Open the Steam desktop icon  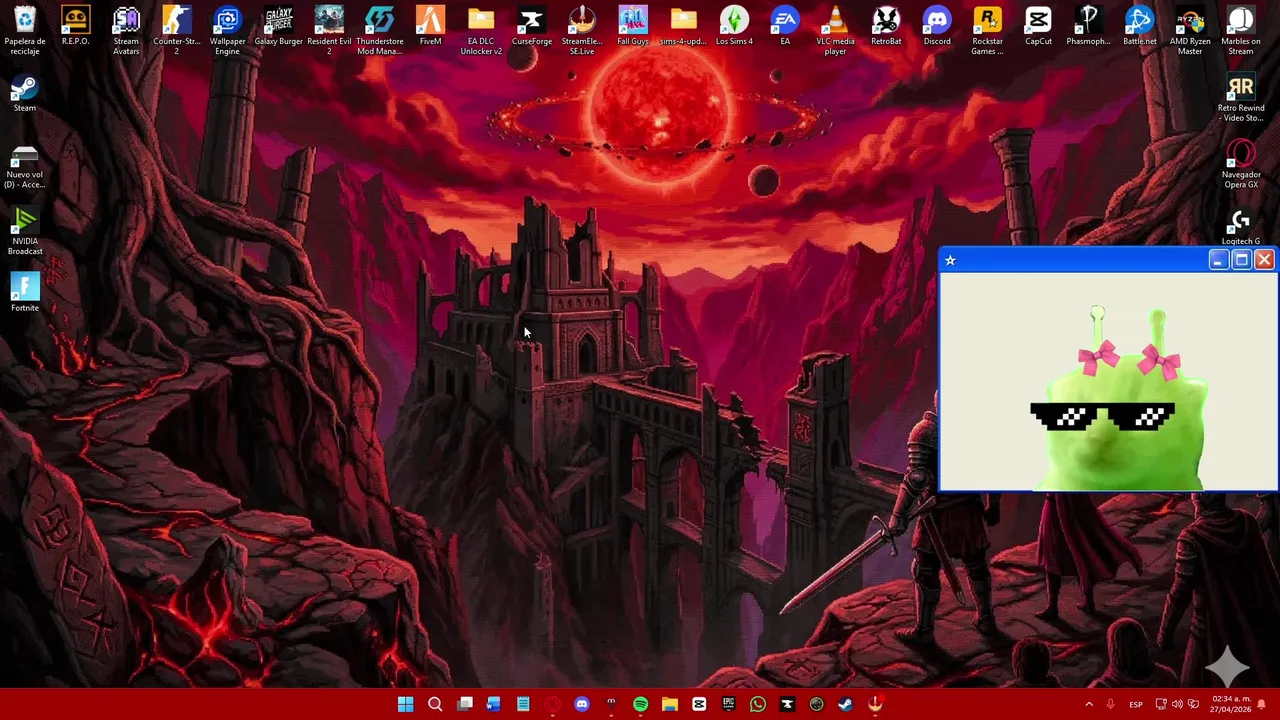(x=25, y=92)
